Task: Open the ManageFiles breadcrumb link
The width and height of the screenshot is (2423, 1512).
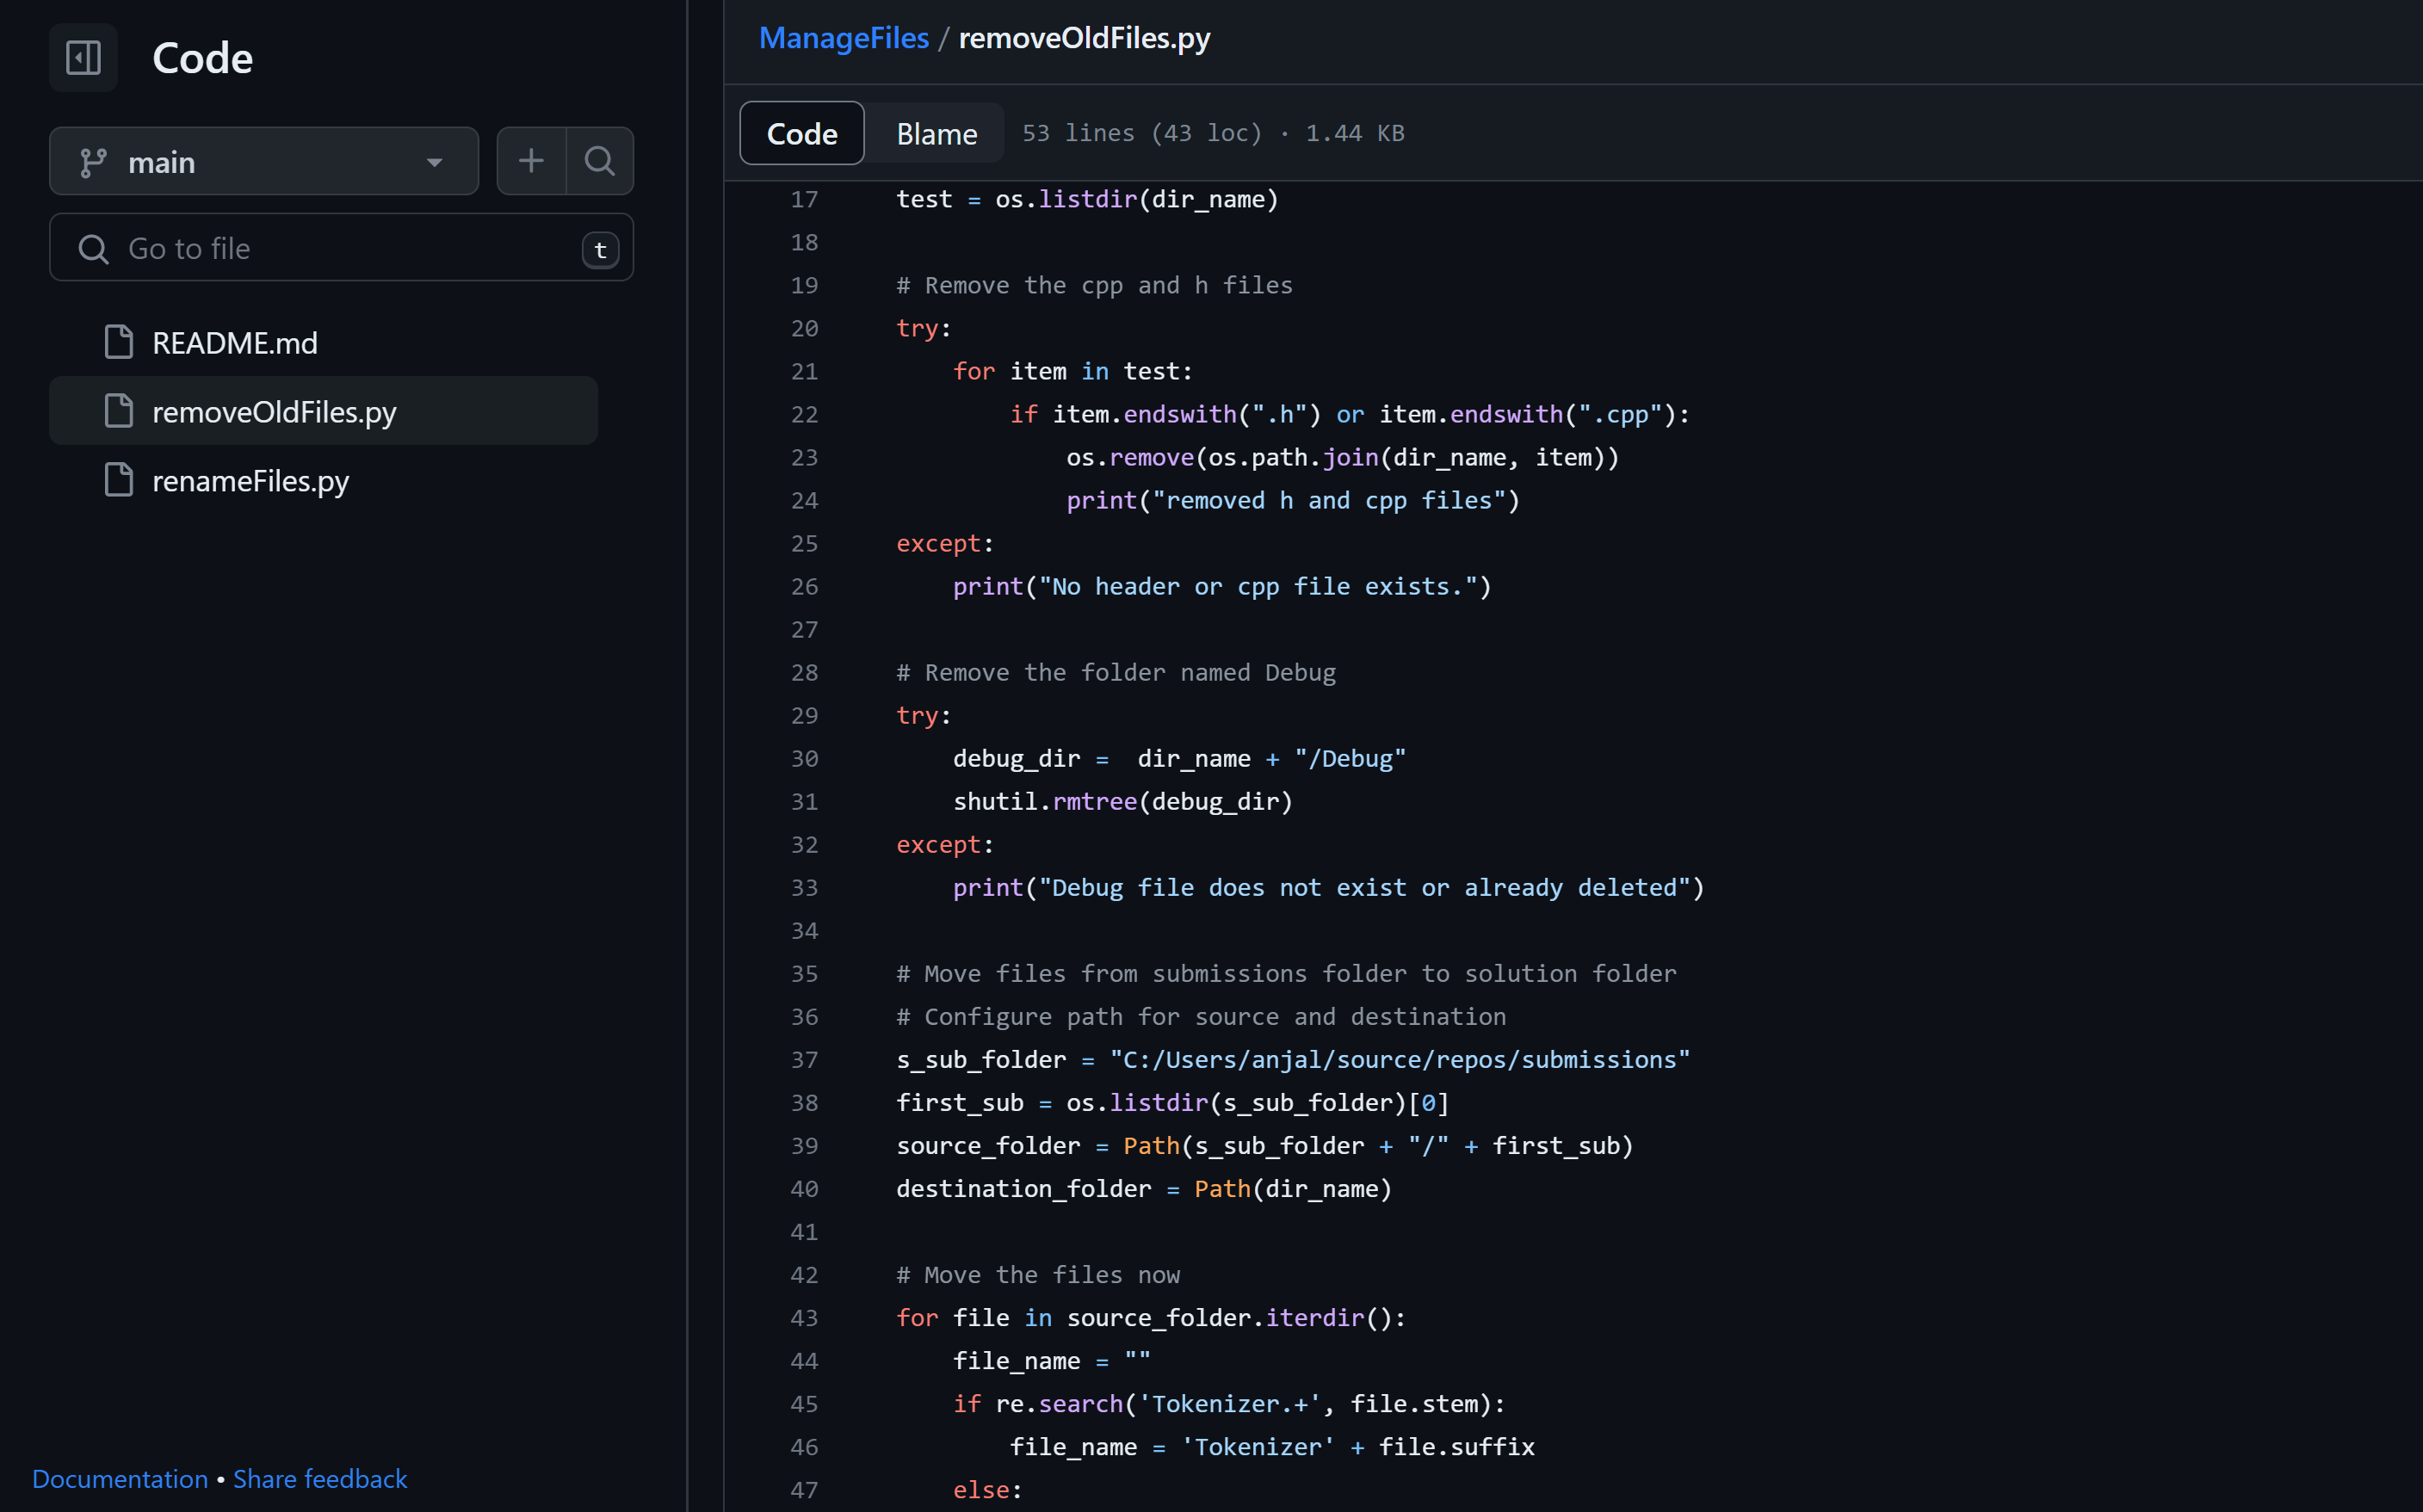Action: pos(843,38)
